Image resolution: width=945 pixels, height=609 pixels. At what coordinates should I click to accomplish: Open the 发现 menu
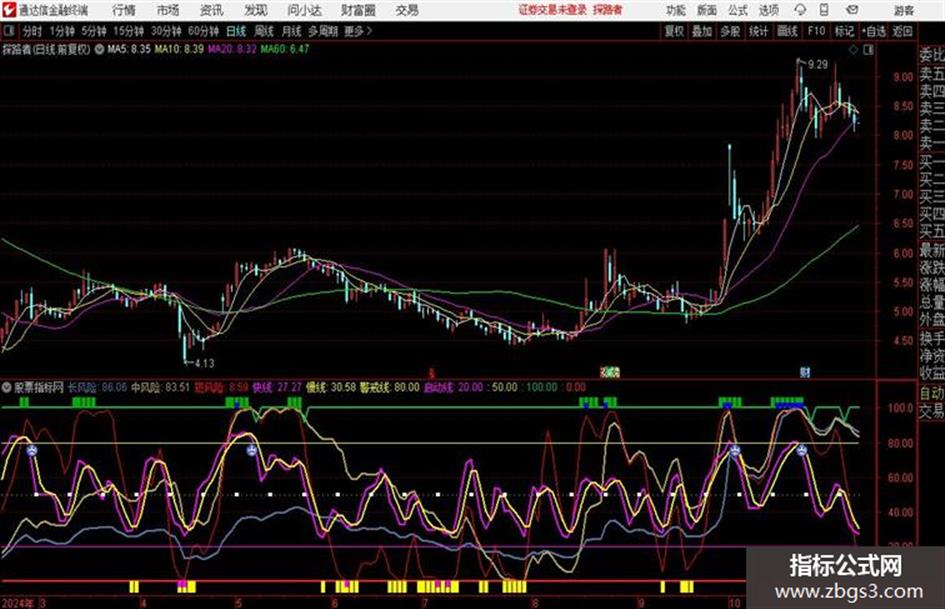coord(256,10)
